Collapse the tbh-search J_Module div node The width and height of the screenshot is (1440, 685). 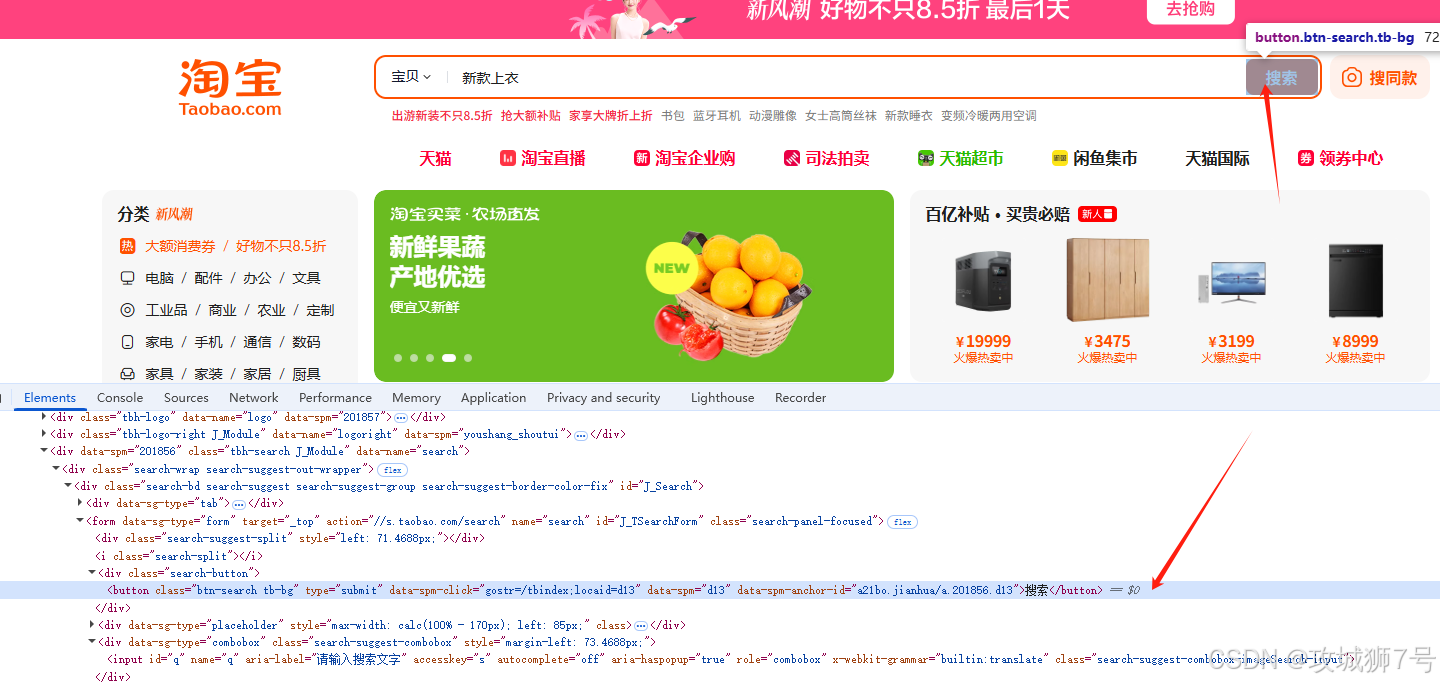pyautogui.click(x=44, y=451)
